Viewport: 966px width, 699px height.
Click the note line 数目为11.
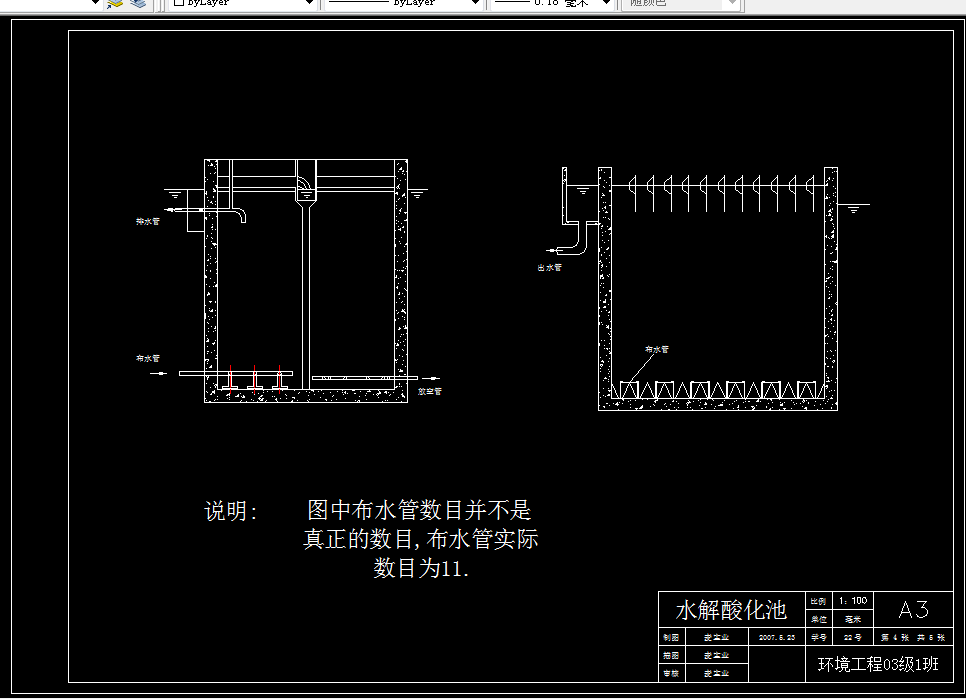[421, 568]
